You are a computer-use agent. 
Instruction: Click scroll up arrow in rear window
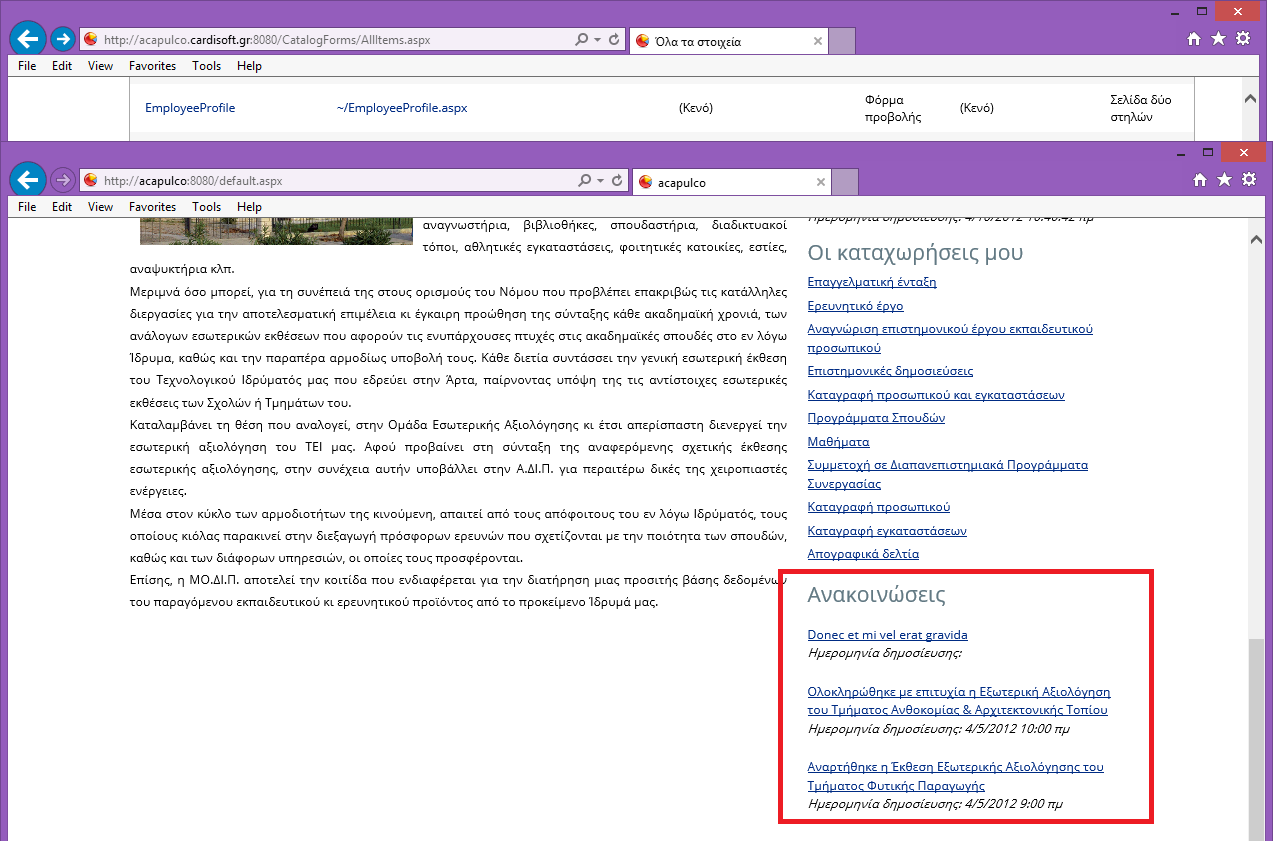[x=1249, y=99]
